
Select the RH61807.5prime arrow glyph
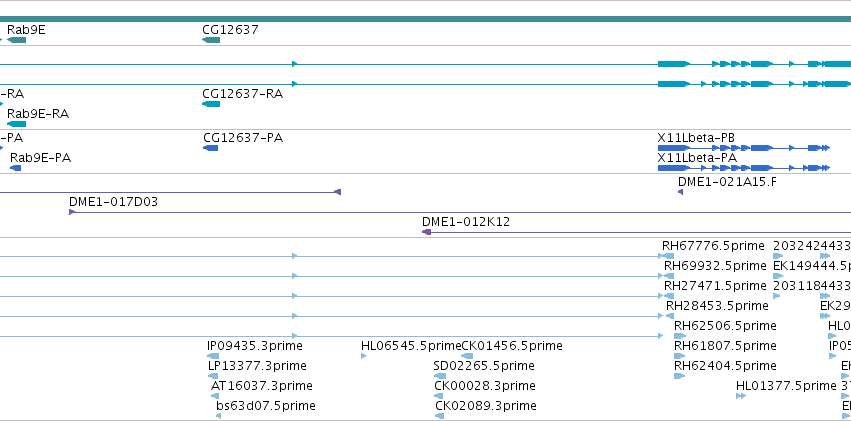[x=679, y=356]
